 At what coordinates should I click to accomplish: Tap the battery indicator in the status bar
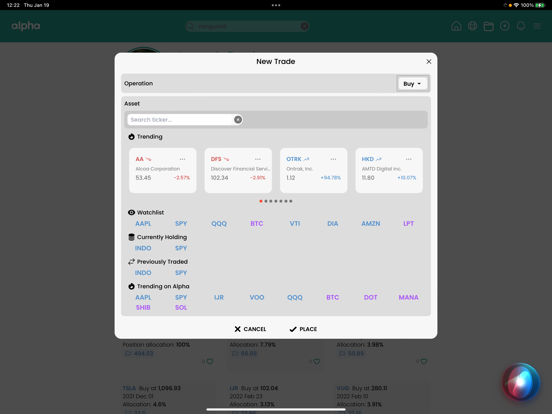pyautogui.click(x=540, y=5)
